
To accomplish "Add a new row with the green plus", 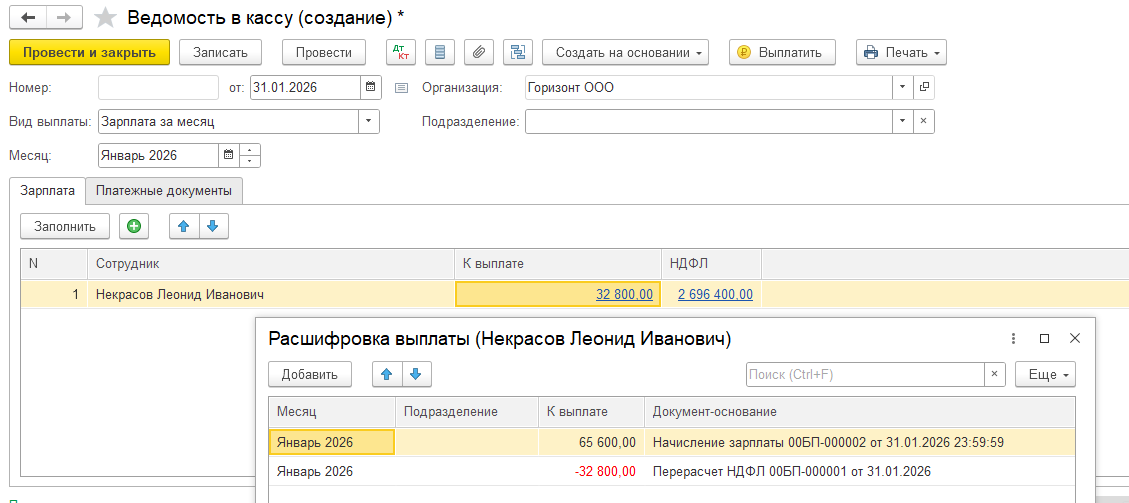I will point(134,226).
